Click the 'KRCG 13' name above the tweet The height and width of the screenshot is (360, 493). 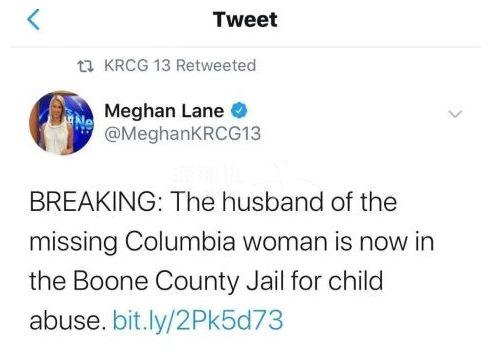(x=137, y=65)
